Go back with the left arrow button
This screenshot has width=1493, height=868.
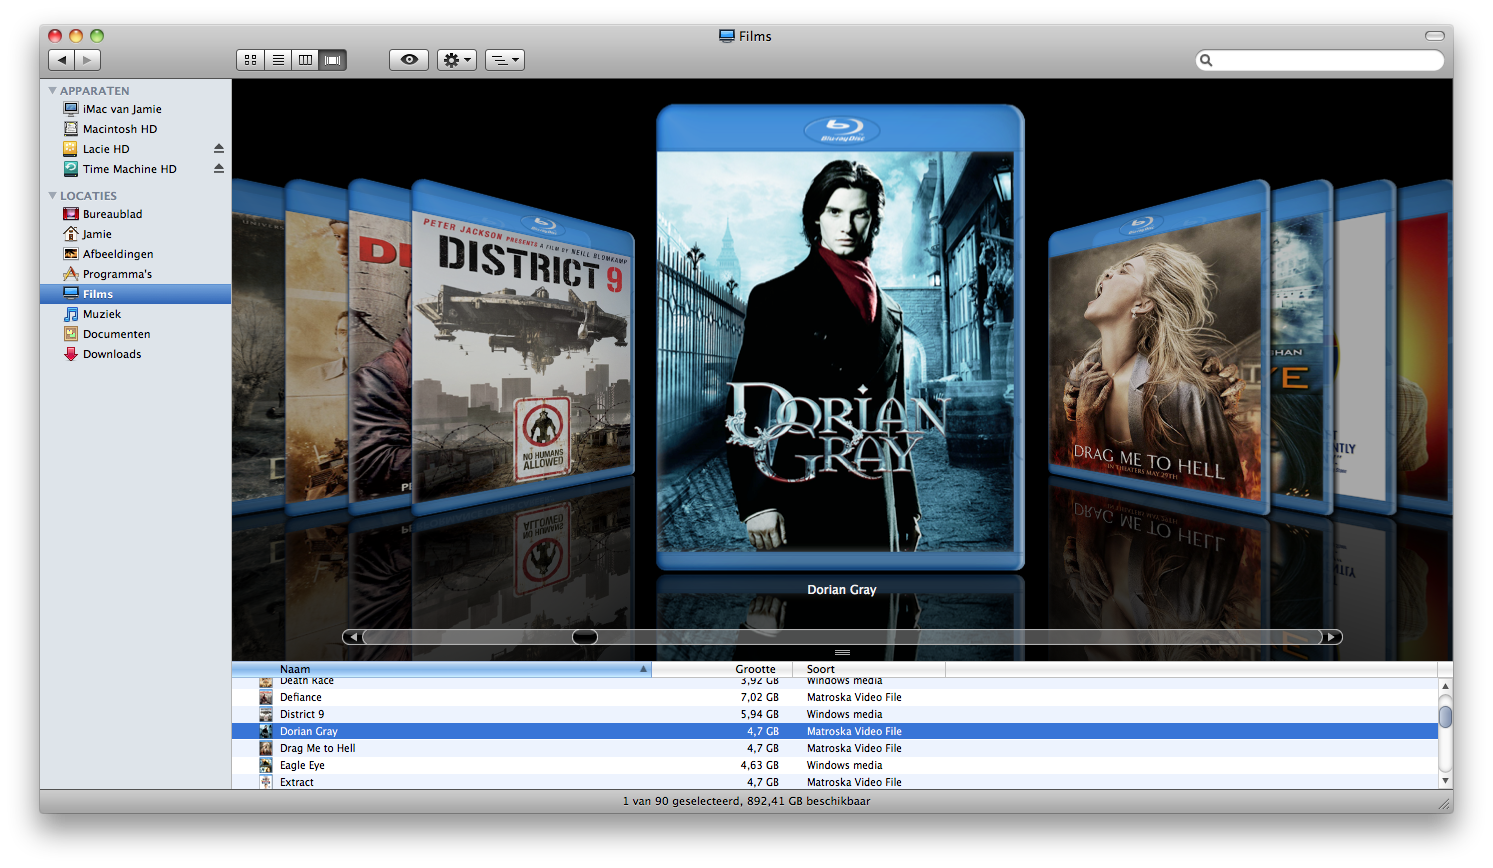pos(62,60)
